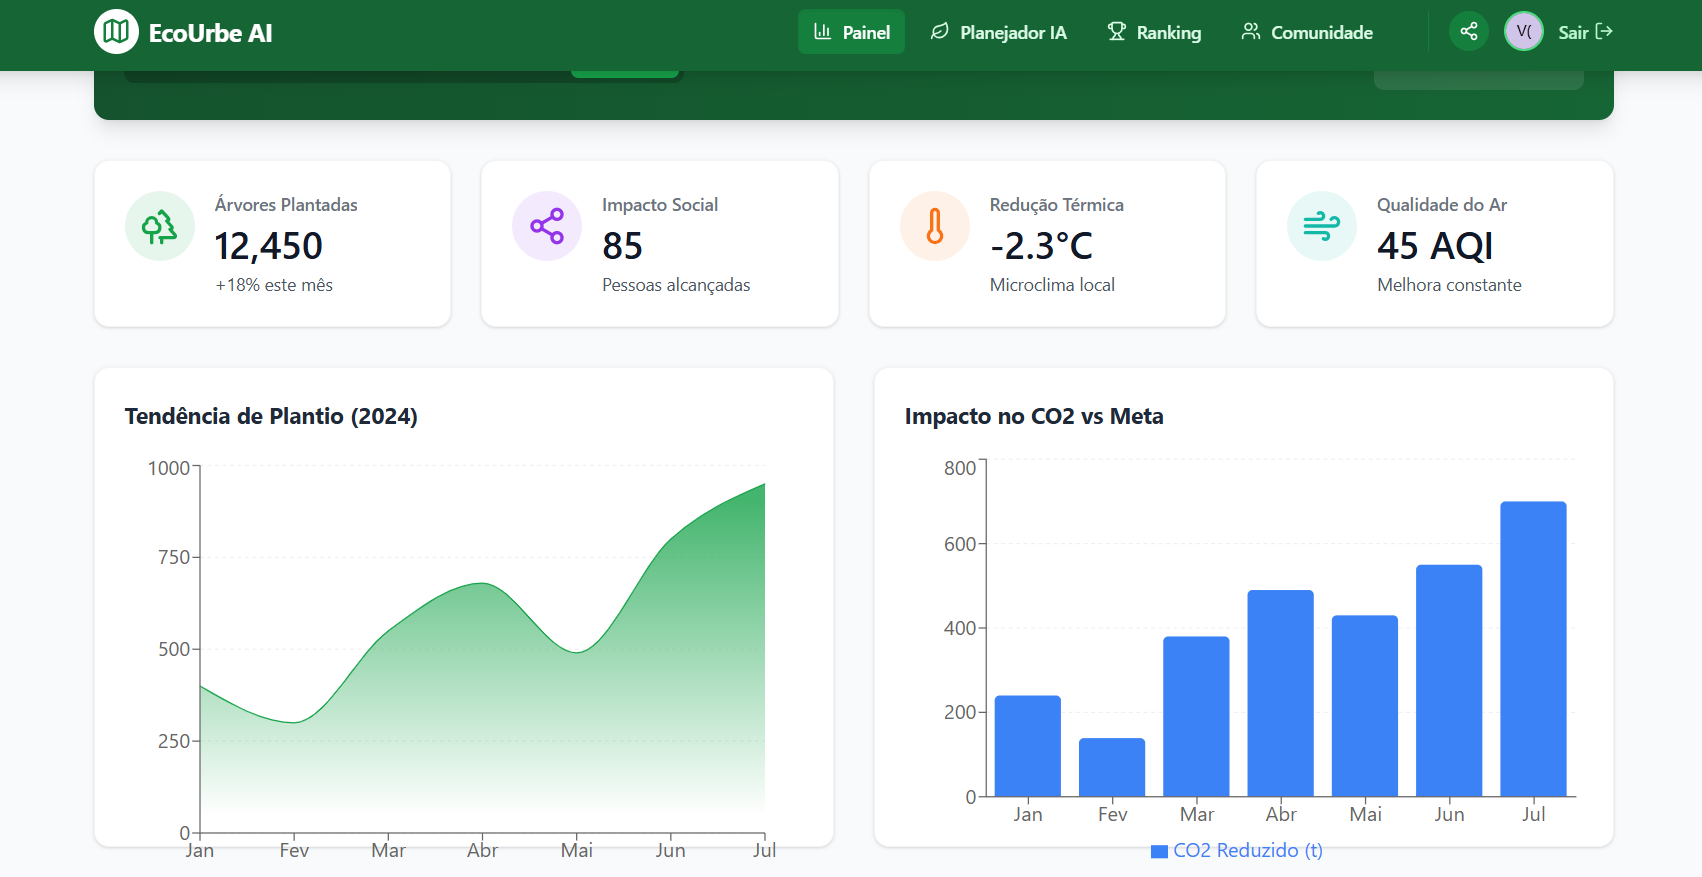
Task: Go to Planejador IA page
Action: pos(998,32)
